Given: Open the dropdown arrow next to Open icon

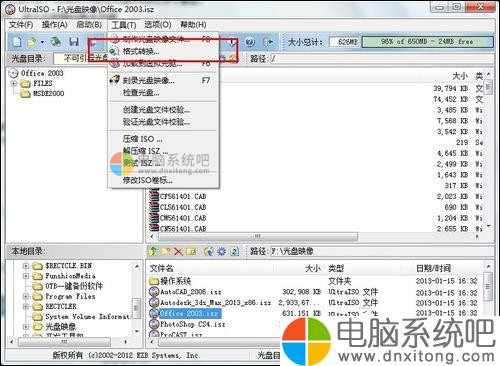Looking at the screenshot, I should 42,42.
